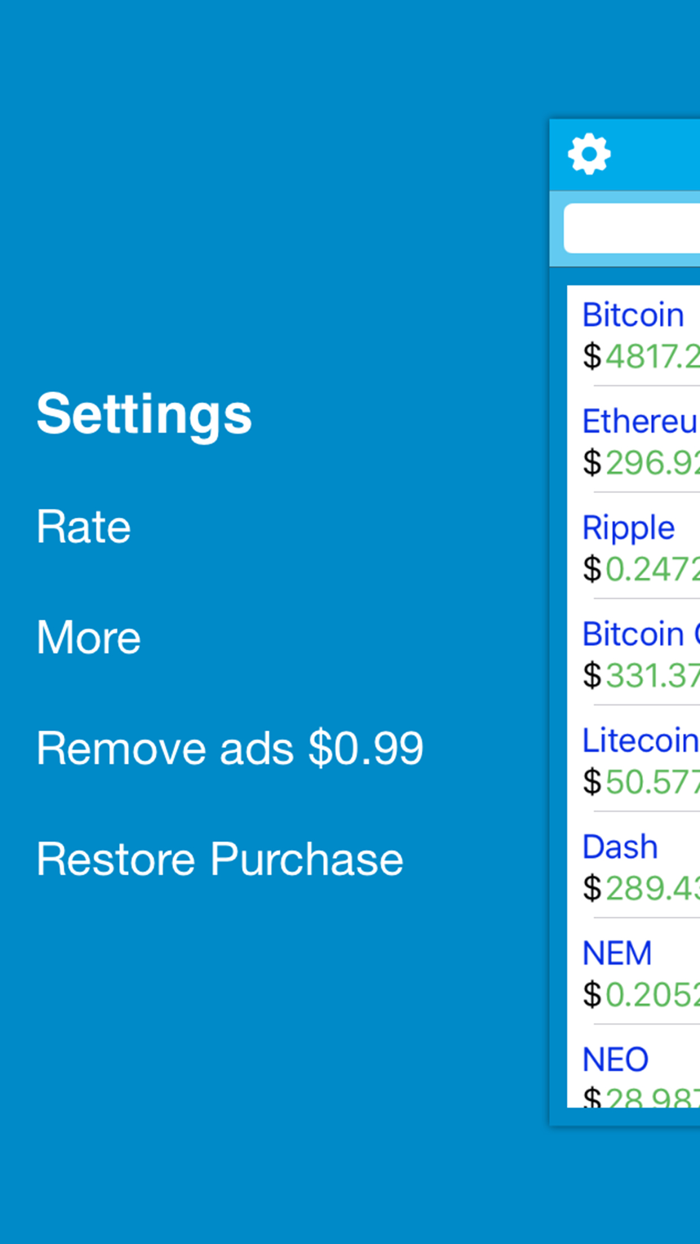Image resolution: width=700 pixels, height=1244 pixels.
Task: Select Bitcoin from the coin list
Action: 633,314
